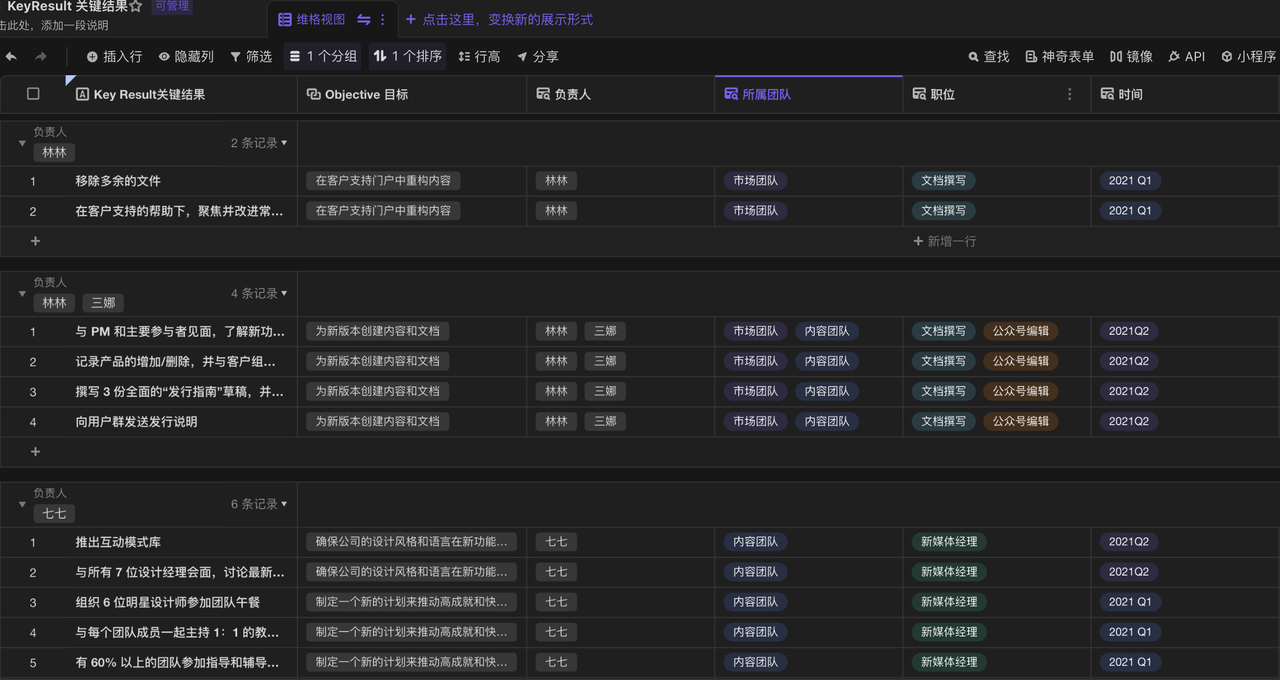Click 插入行 to insert a row
1280x680 pixels.
[x=114, y=57]
